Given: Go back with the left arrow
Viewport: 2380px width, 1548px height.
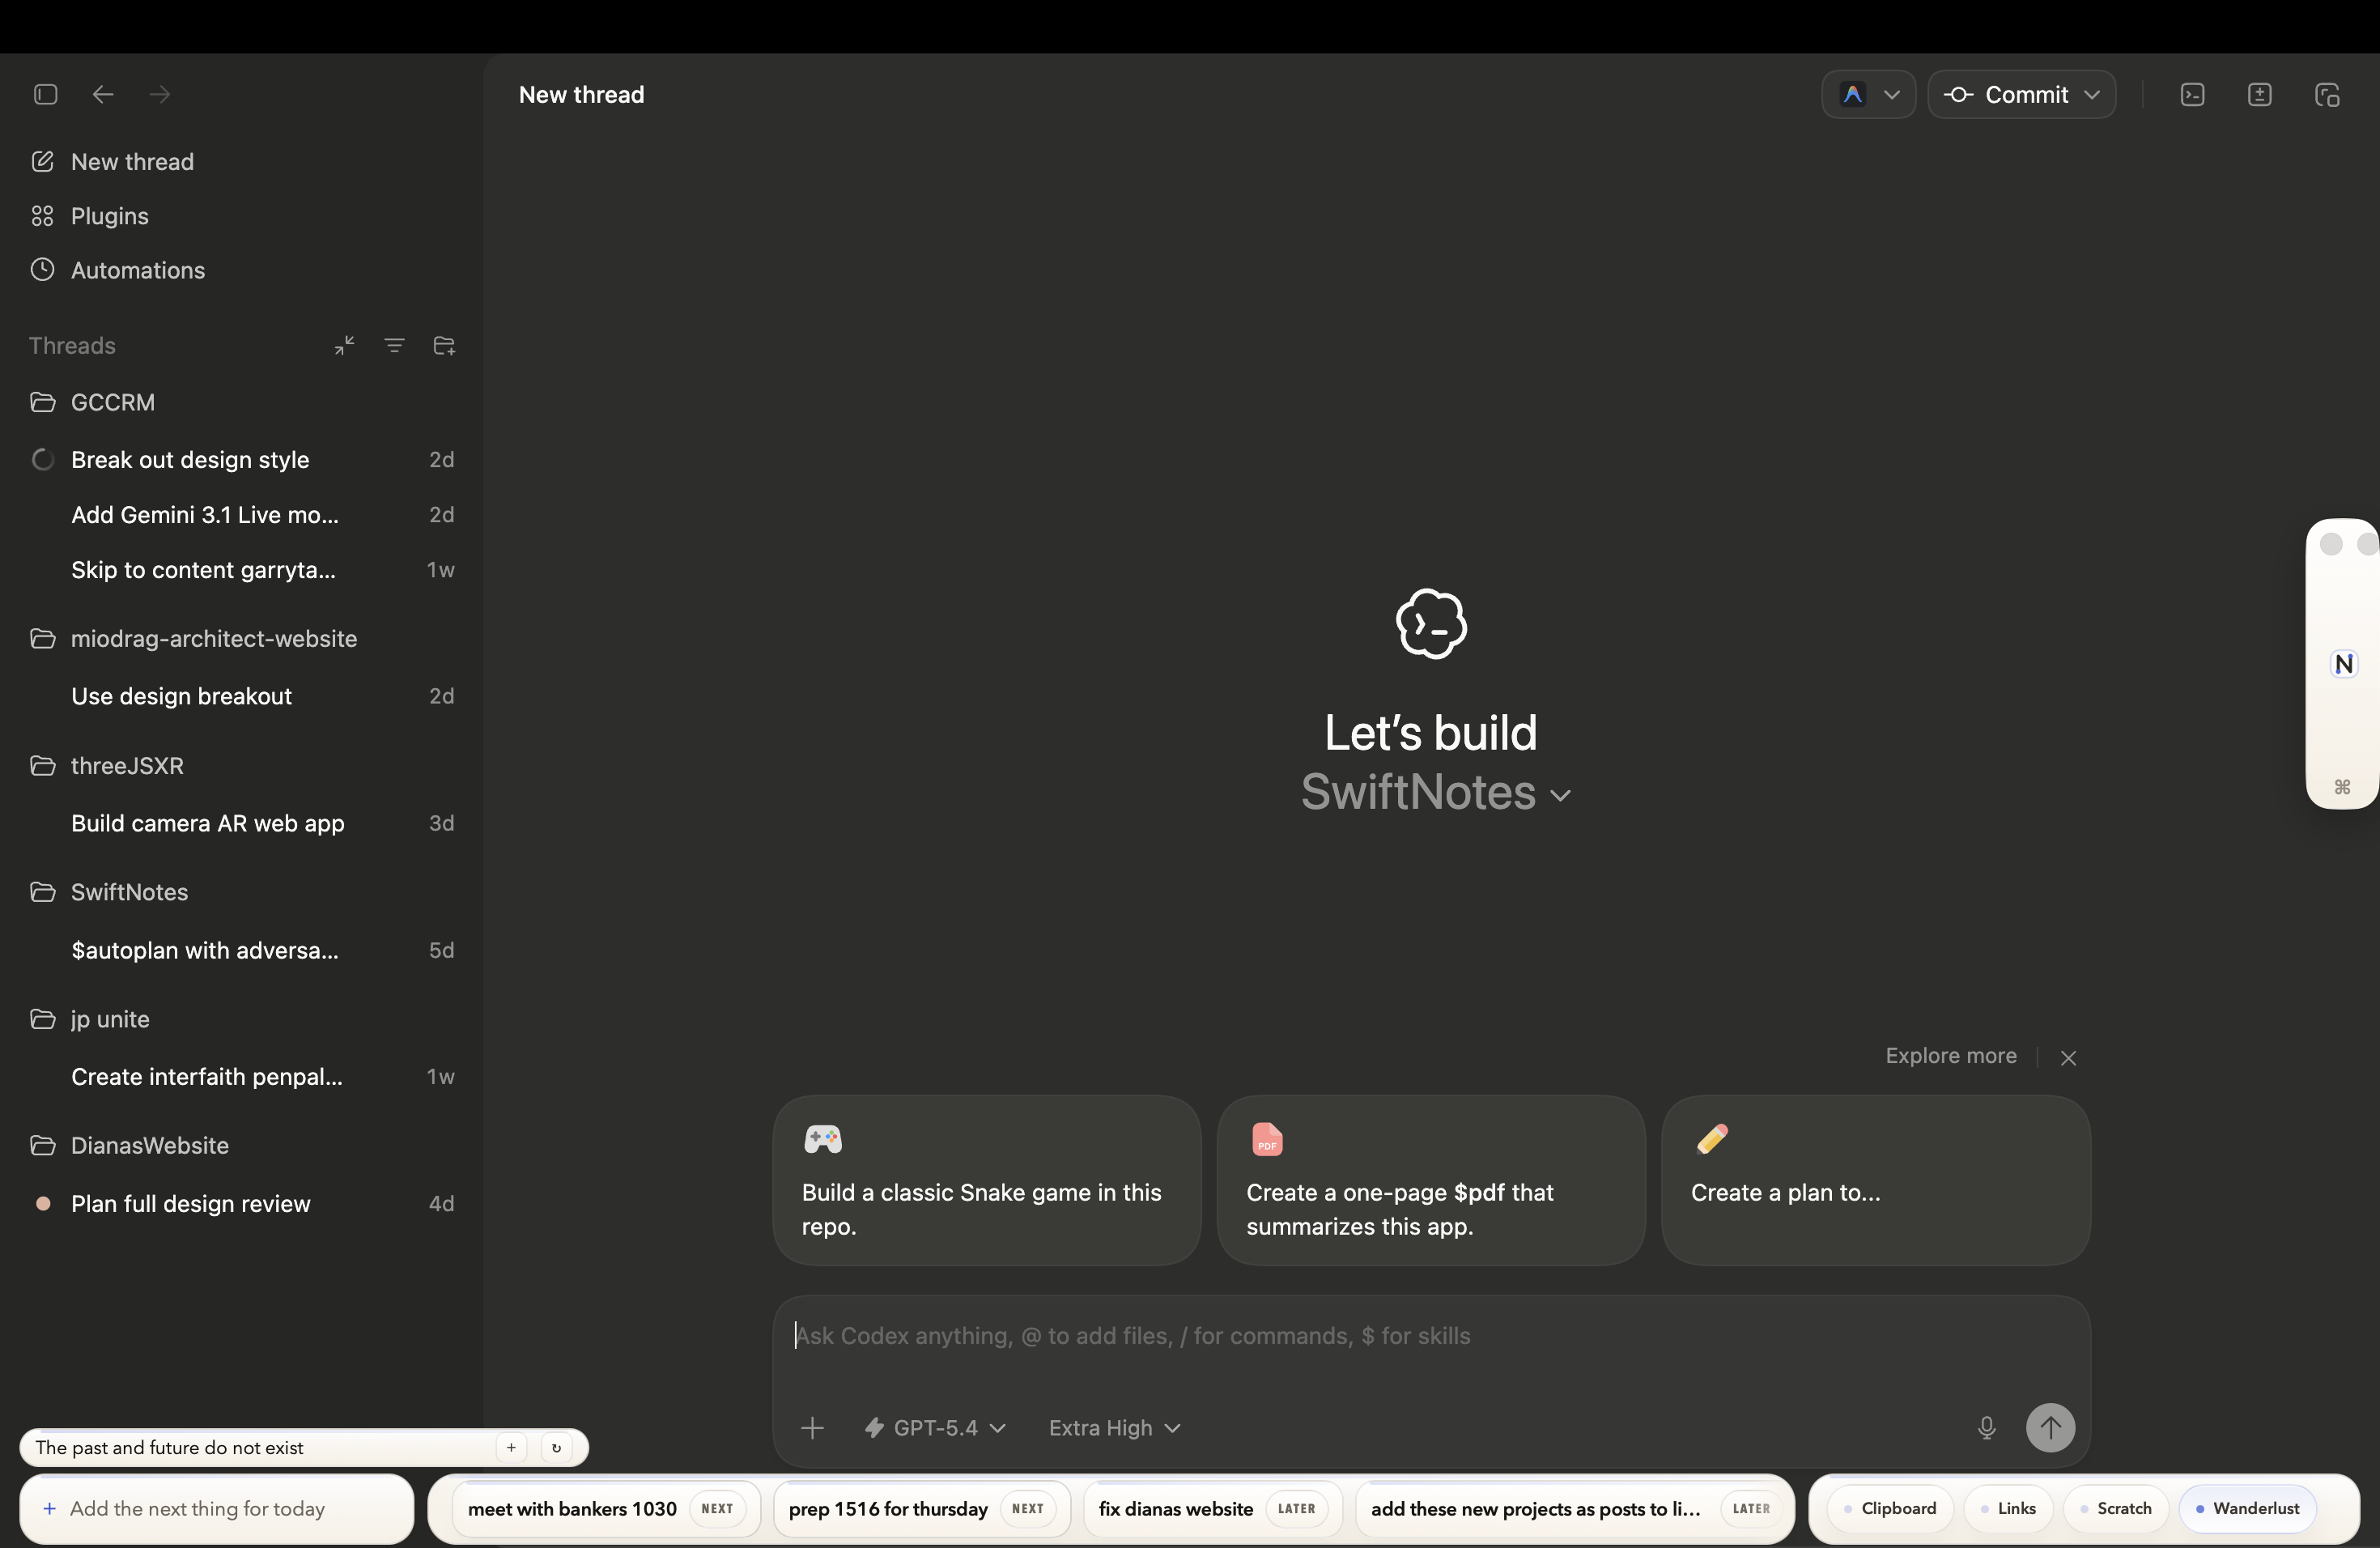Looking at the screenshot, I should coord(103,94).
